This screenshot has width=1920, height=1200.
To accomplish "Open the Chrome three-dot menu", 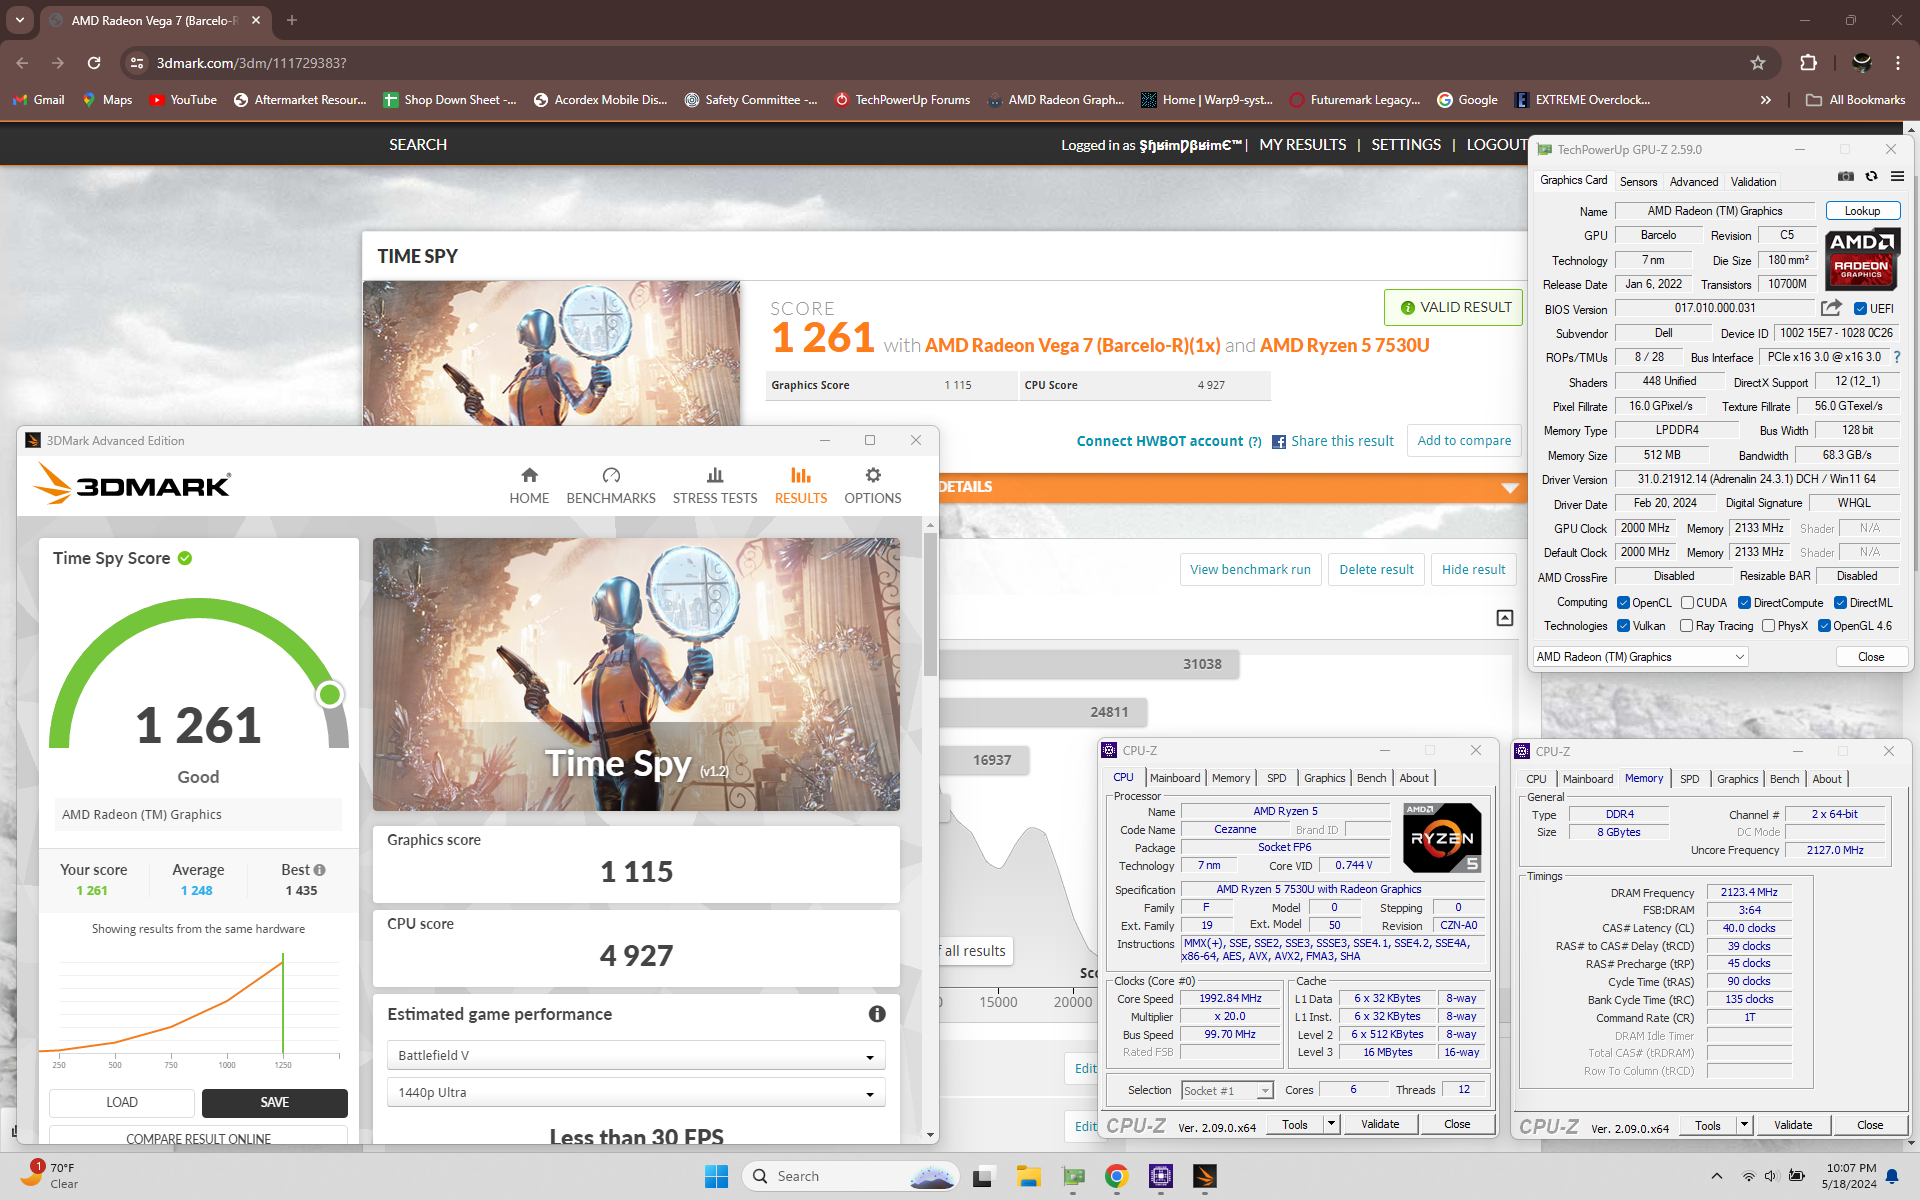I will (1897, 63).
